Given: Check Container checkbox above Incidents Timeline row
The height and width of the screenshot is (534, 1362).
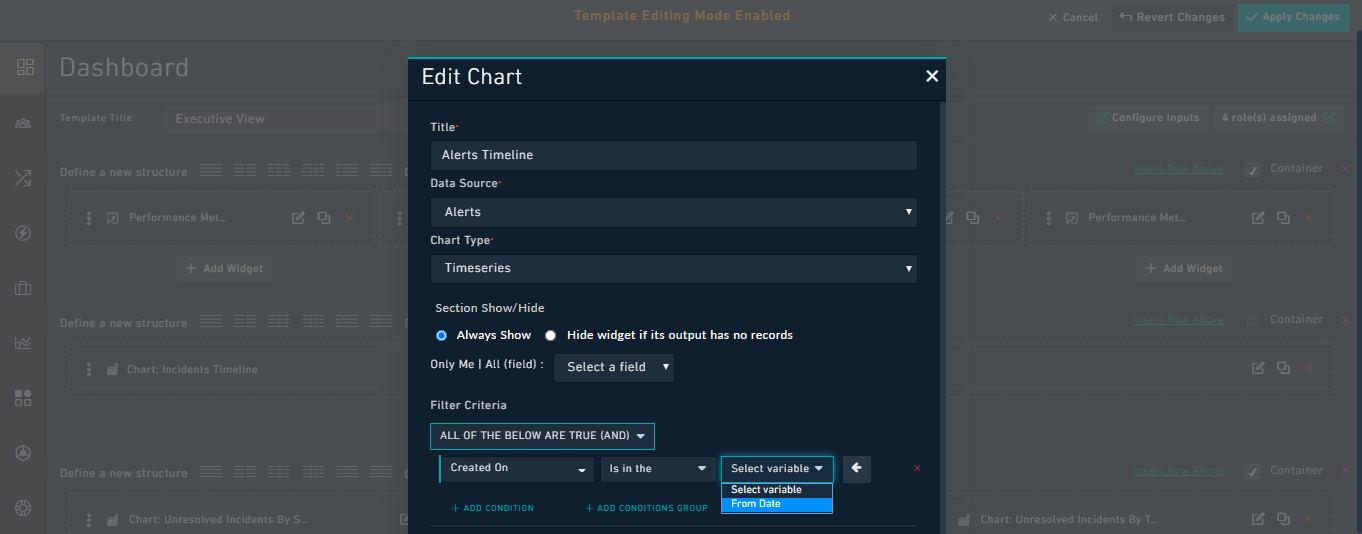Looking at the screenshot, I should (1252, 320).
